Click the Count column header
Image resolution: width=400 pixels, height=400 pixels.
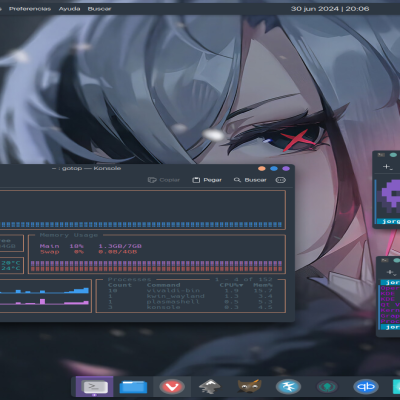tap(120, 285)
